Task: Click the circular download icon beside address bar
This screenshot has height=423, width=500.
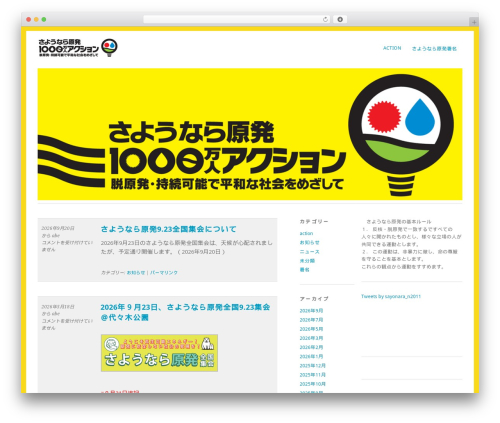Action: (x=340, y=19)
